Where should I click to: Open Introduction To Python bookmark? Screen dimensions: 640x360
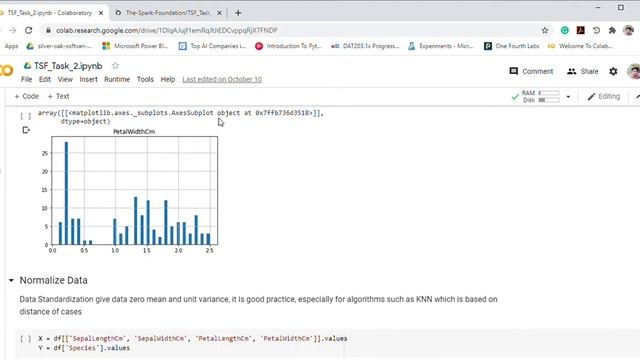tap(288, 46)
